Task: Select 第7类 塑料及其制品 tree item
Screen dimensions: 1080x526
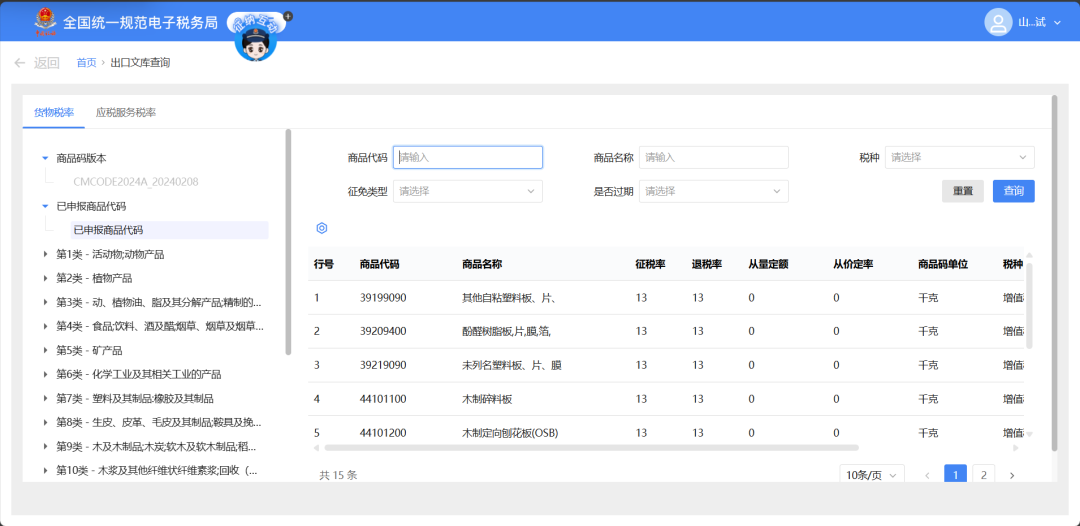Action: coord(134,399)
